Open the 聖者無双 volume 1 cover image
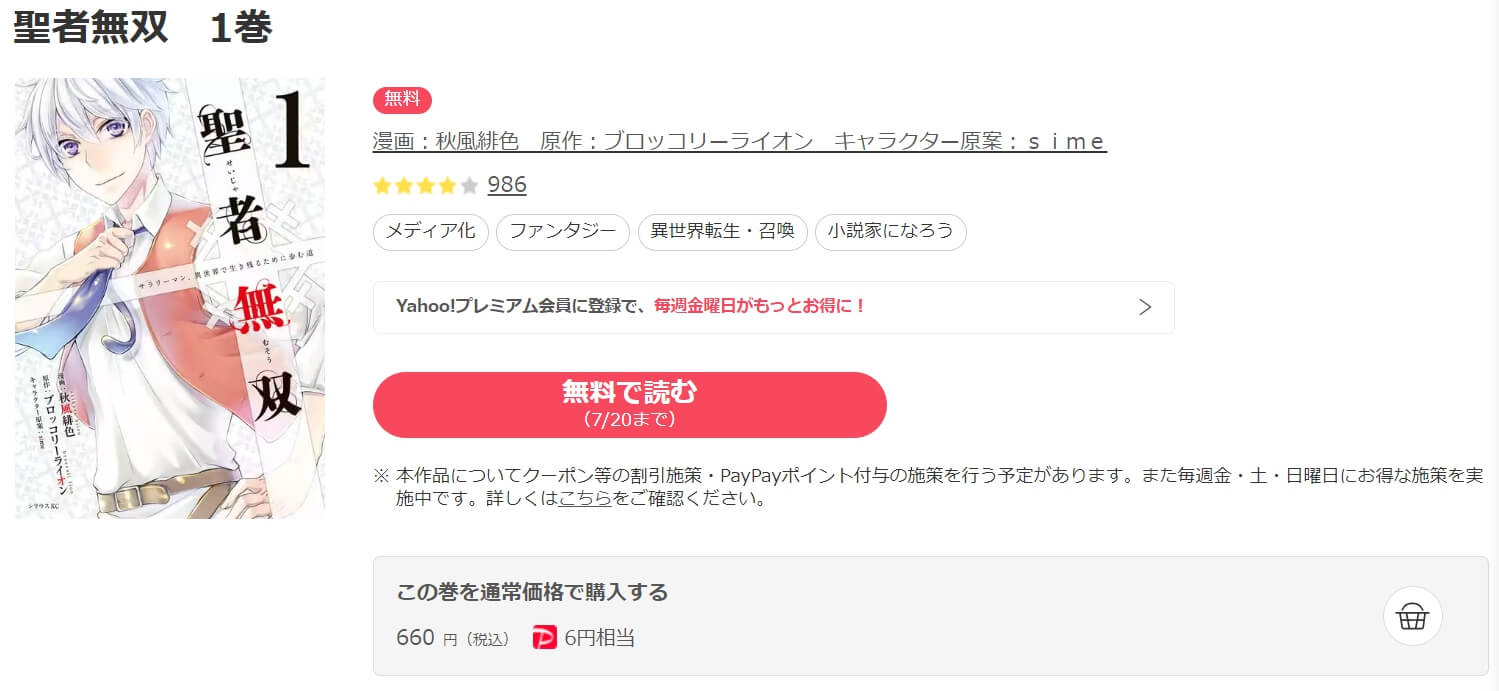This screenshot has width=1499, height=691. pyautogui.click(x=170, y=298)
